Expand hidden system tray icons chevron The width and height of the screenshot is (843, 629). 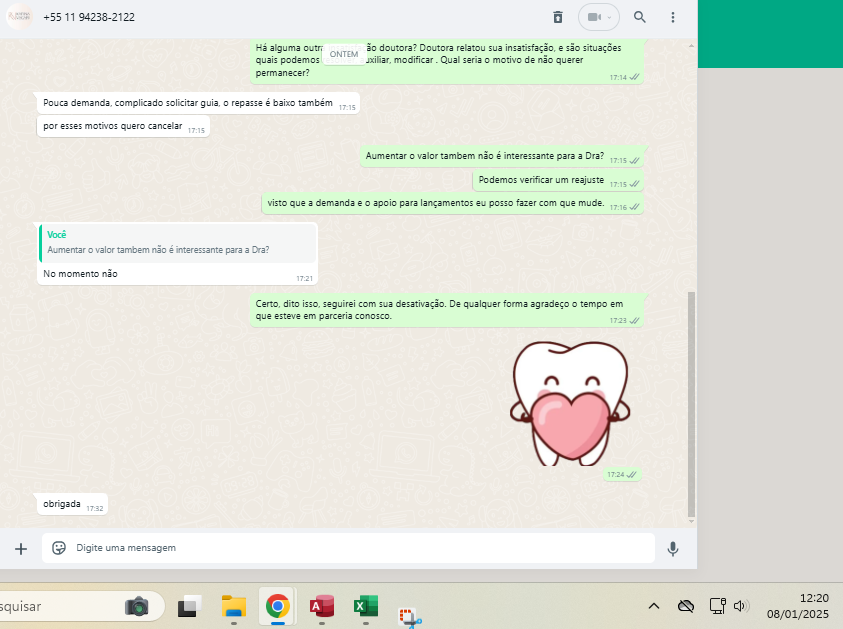click(654, 606)
